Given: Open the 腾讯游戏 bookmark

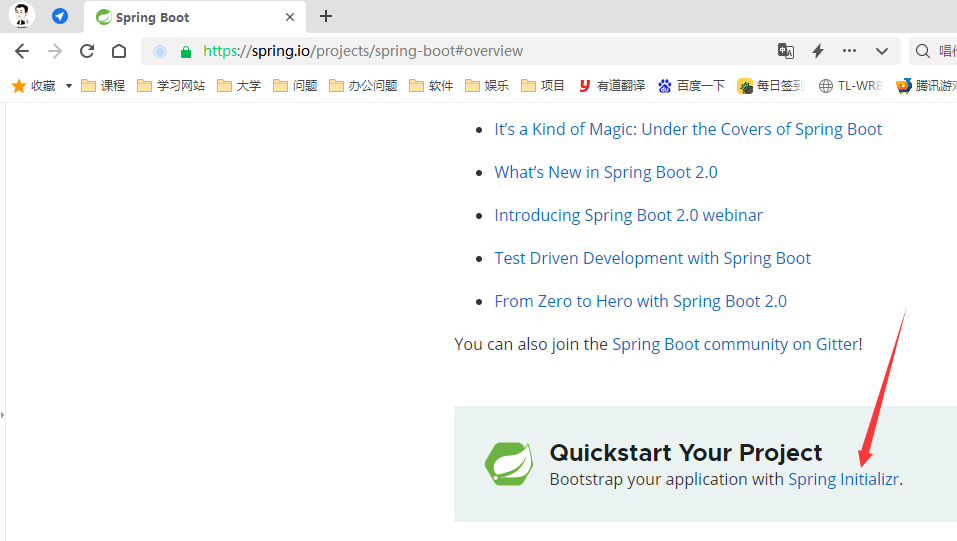Looking at the screenshot, I should (x=926, y=86).
